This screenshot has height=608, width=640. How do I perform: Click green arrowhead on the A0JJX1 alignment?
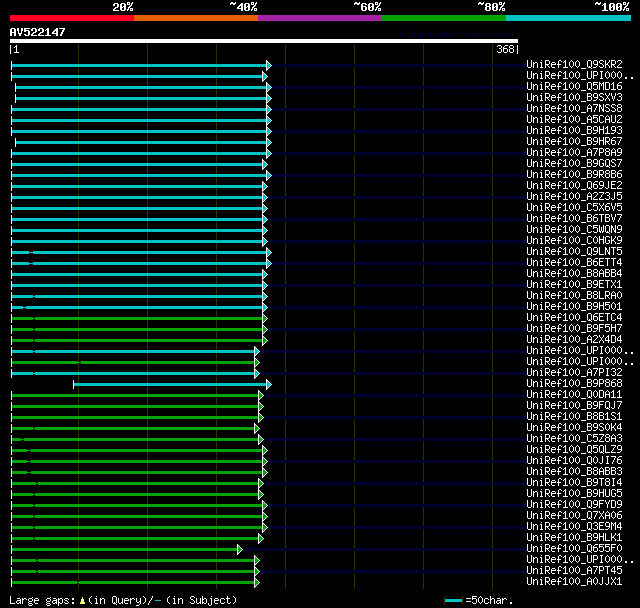pyautogui.click(x=257, y=582)
